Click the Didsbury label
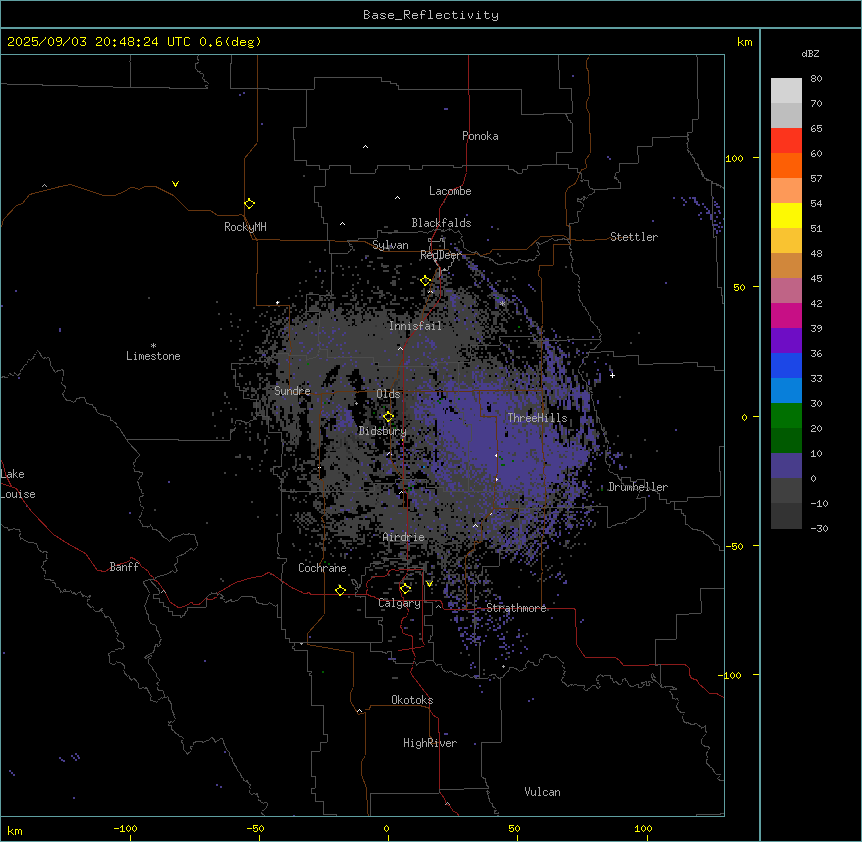Image resolution: width=862 pixels, height=842 pixels. [383, 431]
